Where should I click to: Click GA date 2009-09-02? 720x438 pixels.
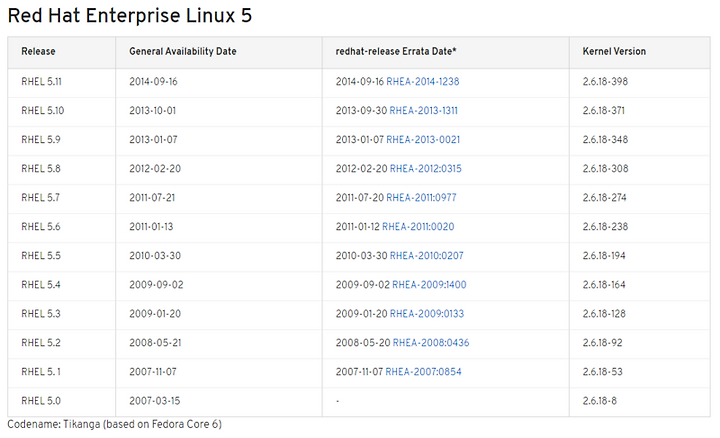pos(156,285)
